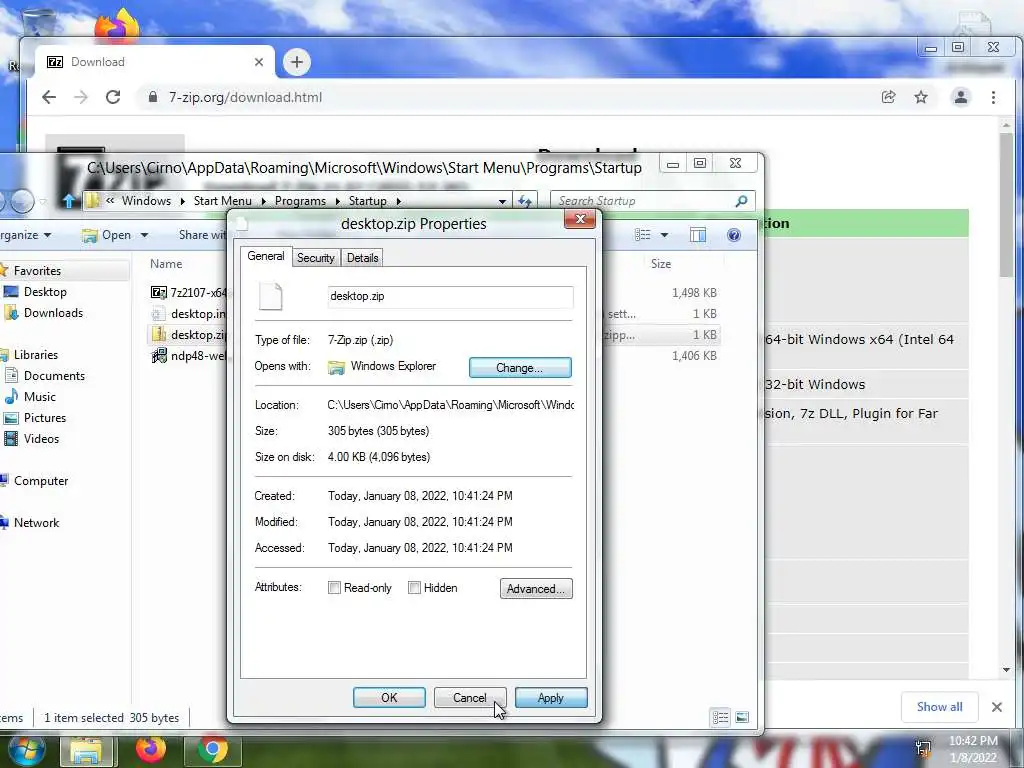Close the Download tab
Viewport: 1024px width, 768px height.
coord(259,62)
